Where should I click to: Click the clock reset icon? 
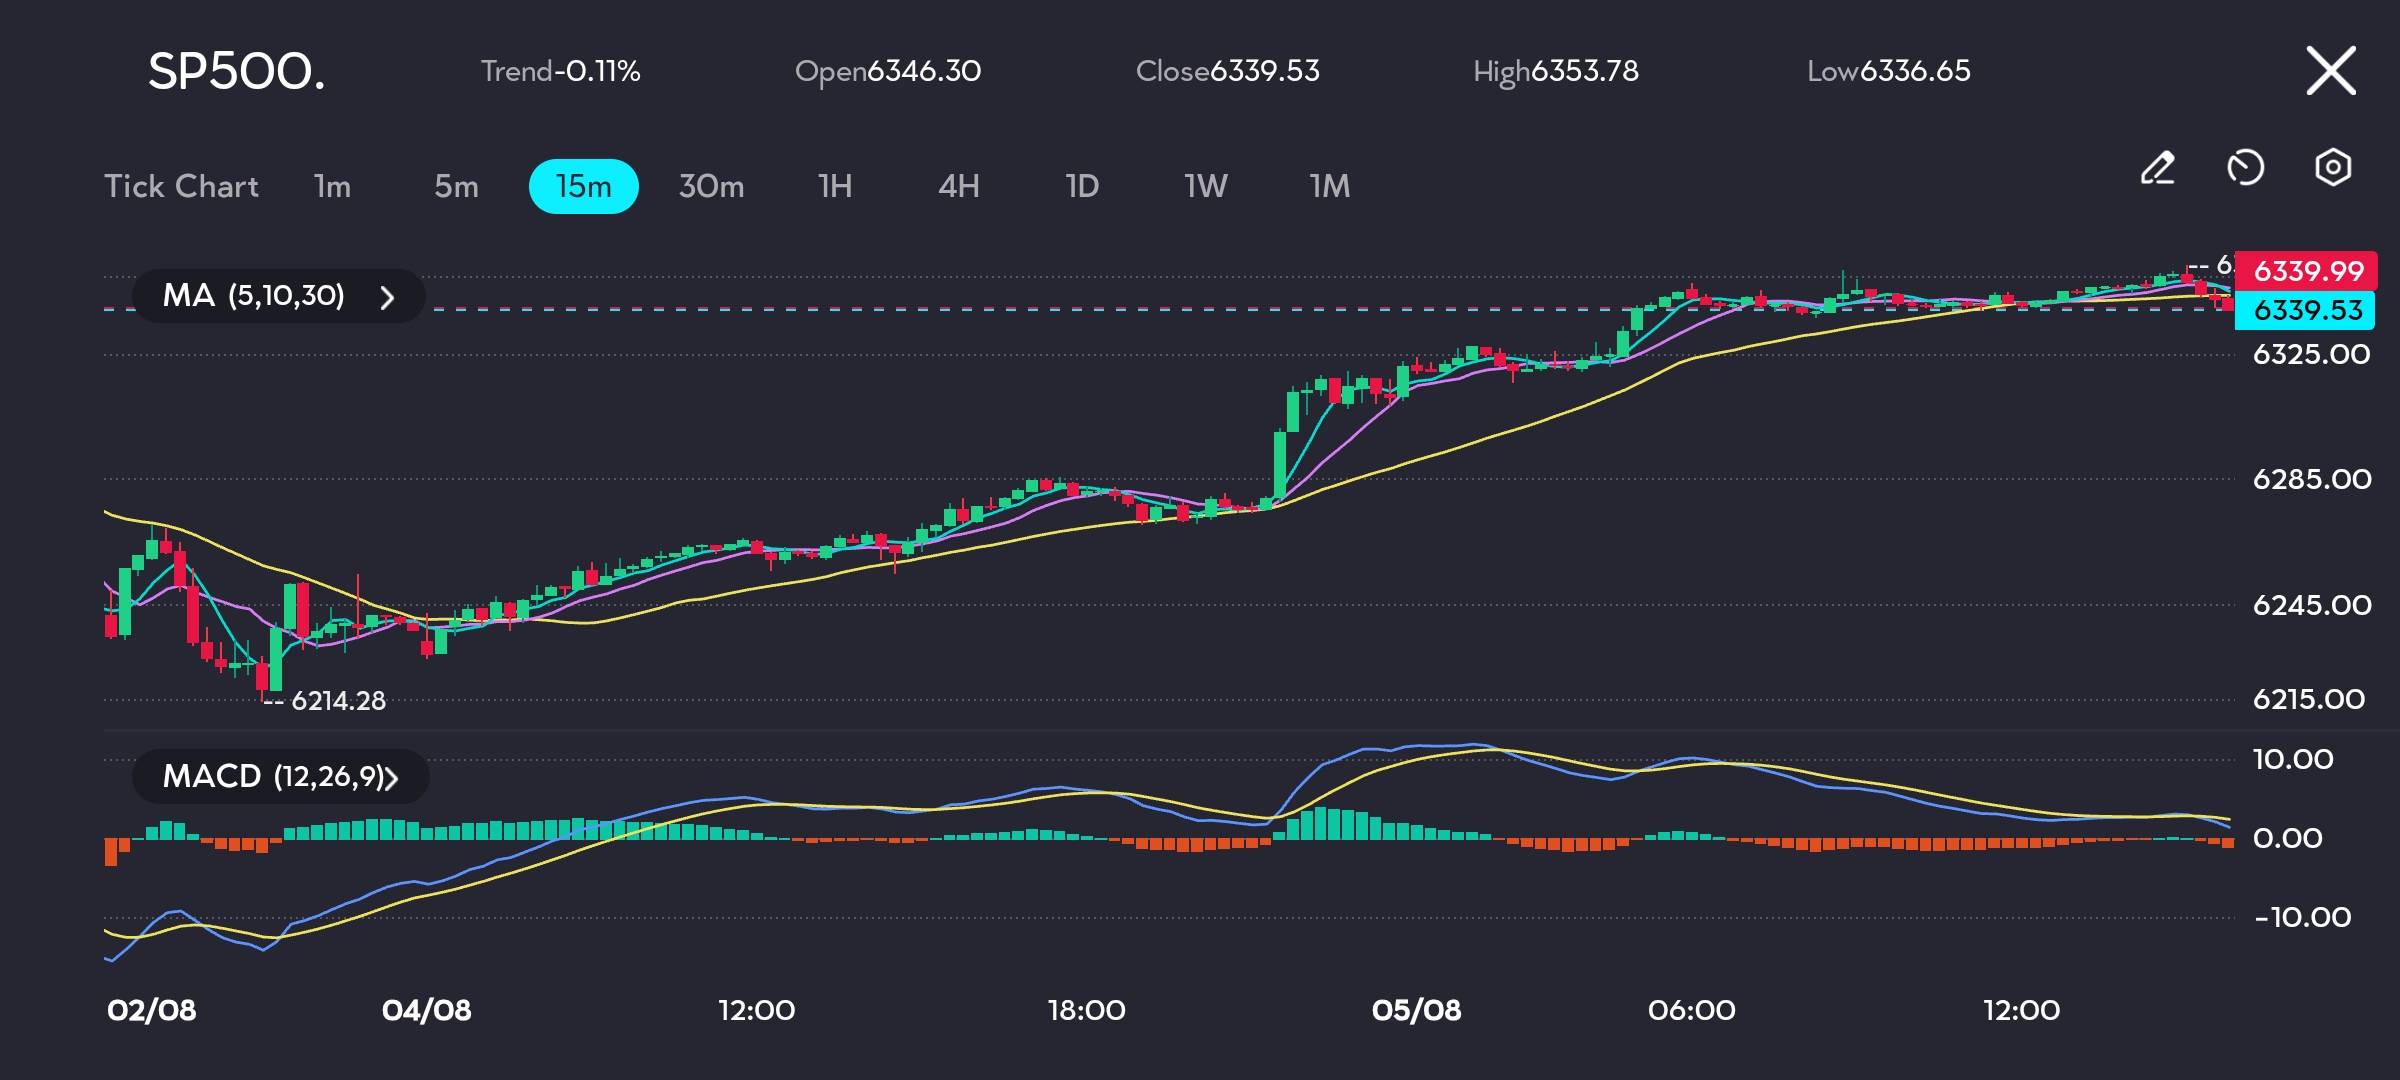pyautogui.click(x=2245, y=168)
